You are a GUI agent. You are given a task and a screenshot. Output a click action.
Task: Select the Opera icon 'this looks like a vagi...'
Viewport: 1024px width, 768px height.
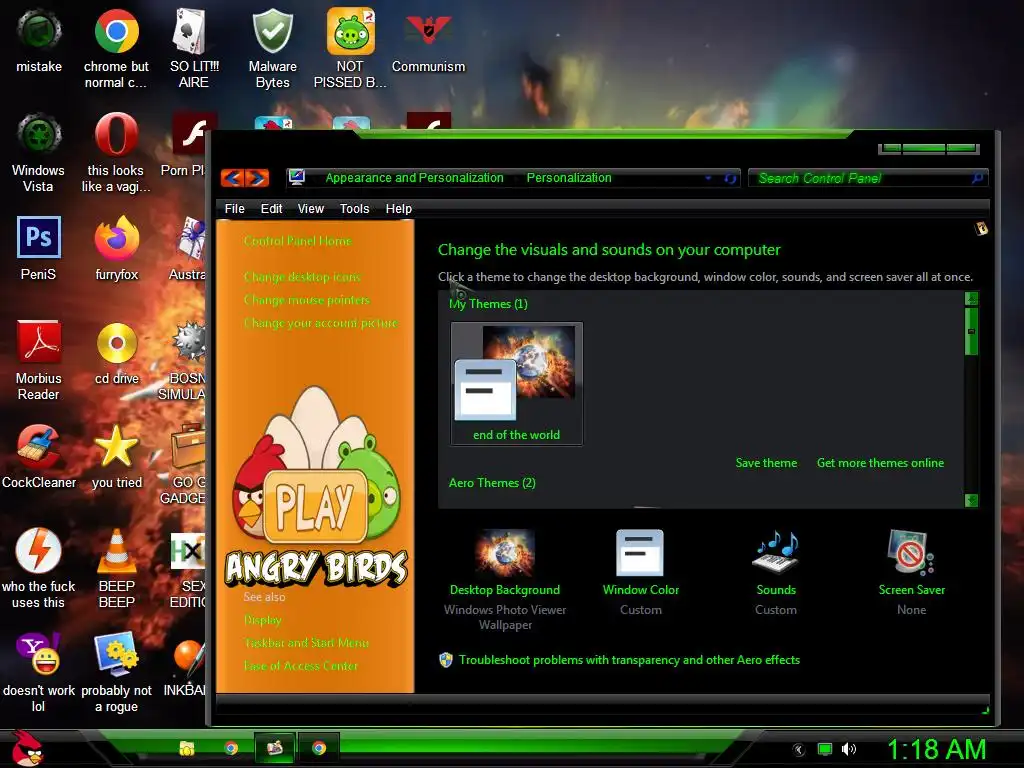(116, 153)
